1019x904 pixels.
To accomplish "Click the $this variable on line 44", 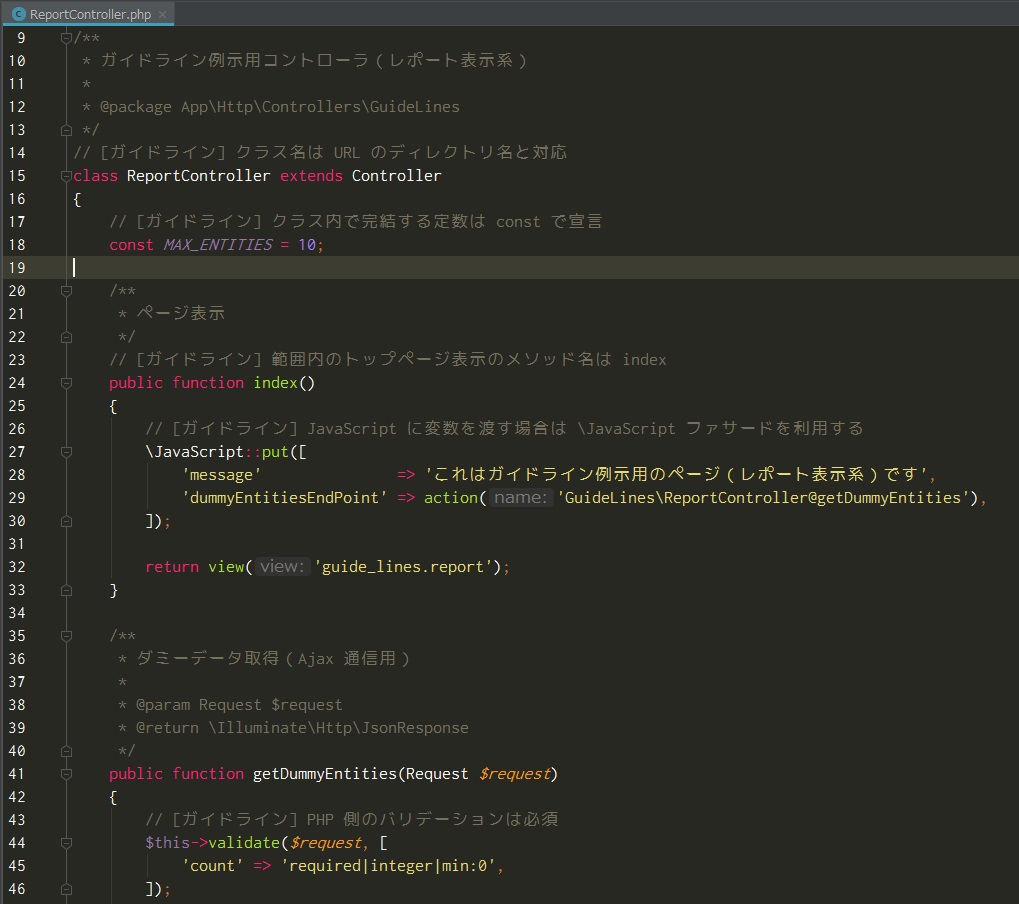I will pos(168,843).
